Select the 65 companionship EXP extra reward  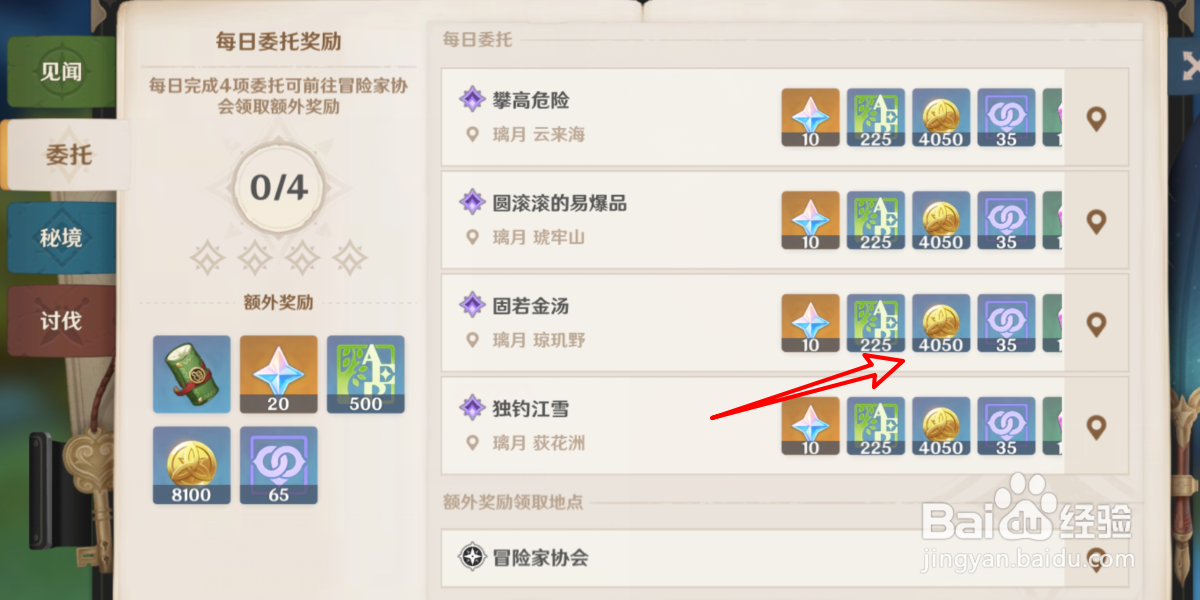pyautogui.click(x=279, y=465)
